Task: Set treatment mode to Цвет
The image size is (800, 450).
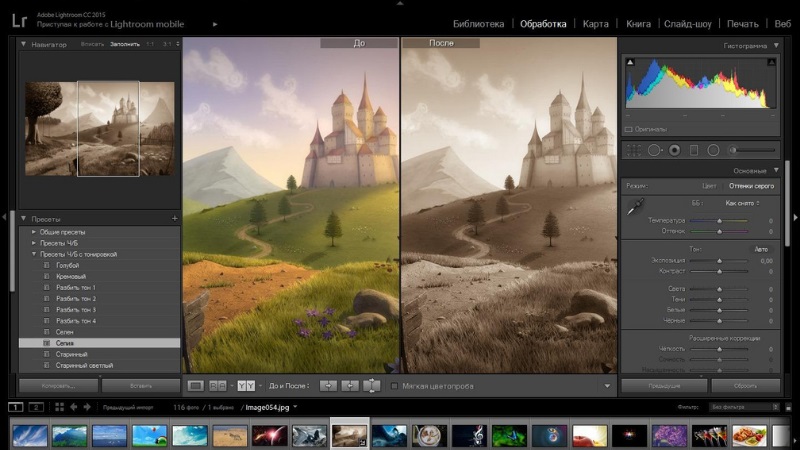Action: coord(709,186)
